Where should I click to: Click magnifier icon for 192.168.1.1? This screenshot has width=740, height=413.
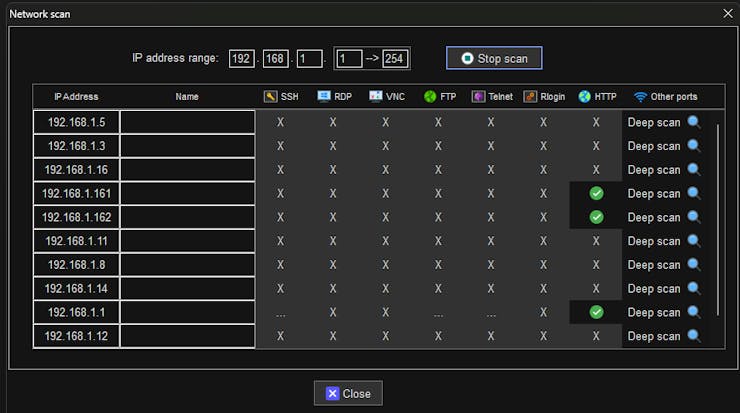coord(694,312)
